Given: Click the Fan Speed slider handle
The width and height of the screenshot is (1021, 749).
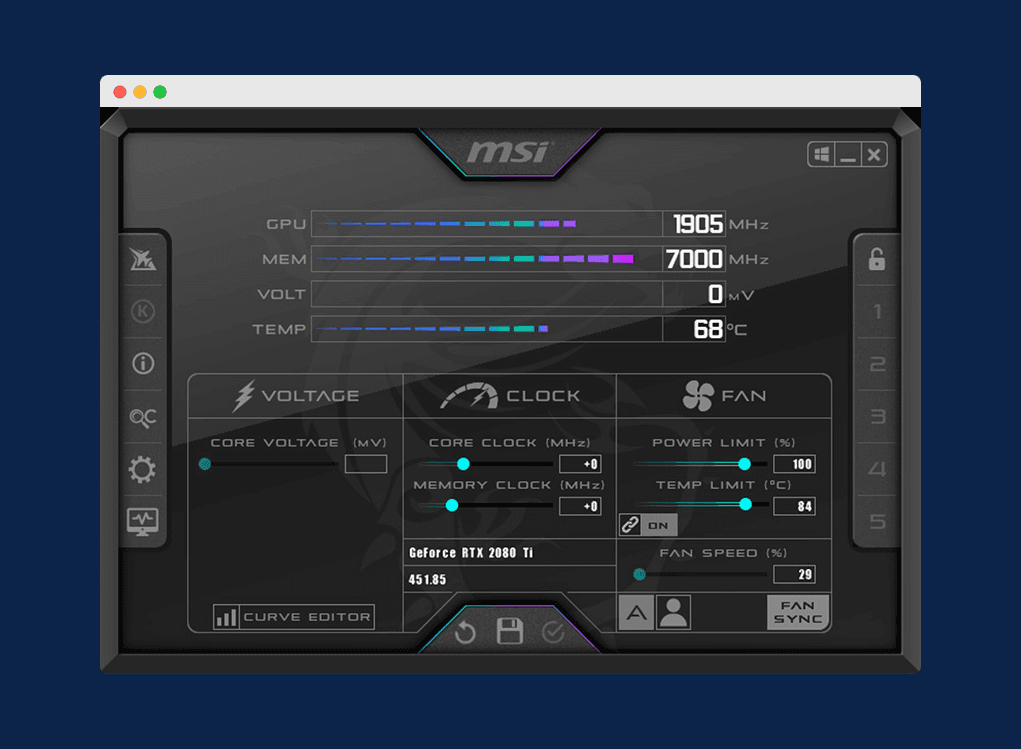Looking at the screenshot, I should (640, 573).
